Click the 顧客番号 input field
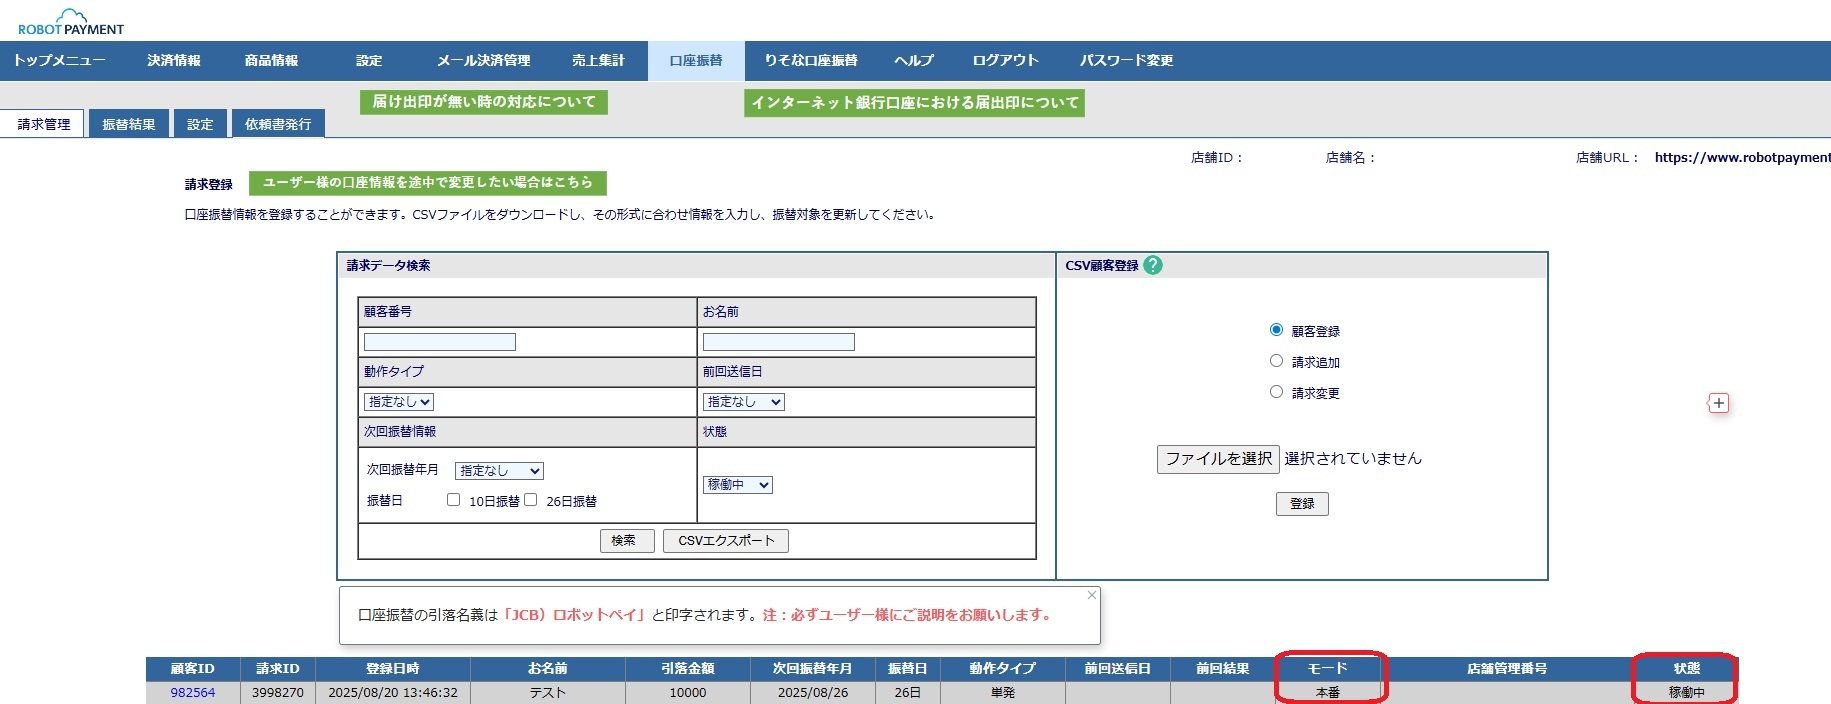This screenshot has width=1831, height=704. (440, 342)
